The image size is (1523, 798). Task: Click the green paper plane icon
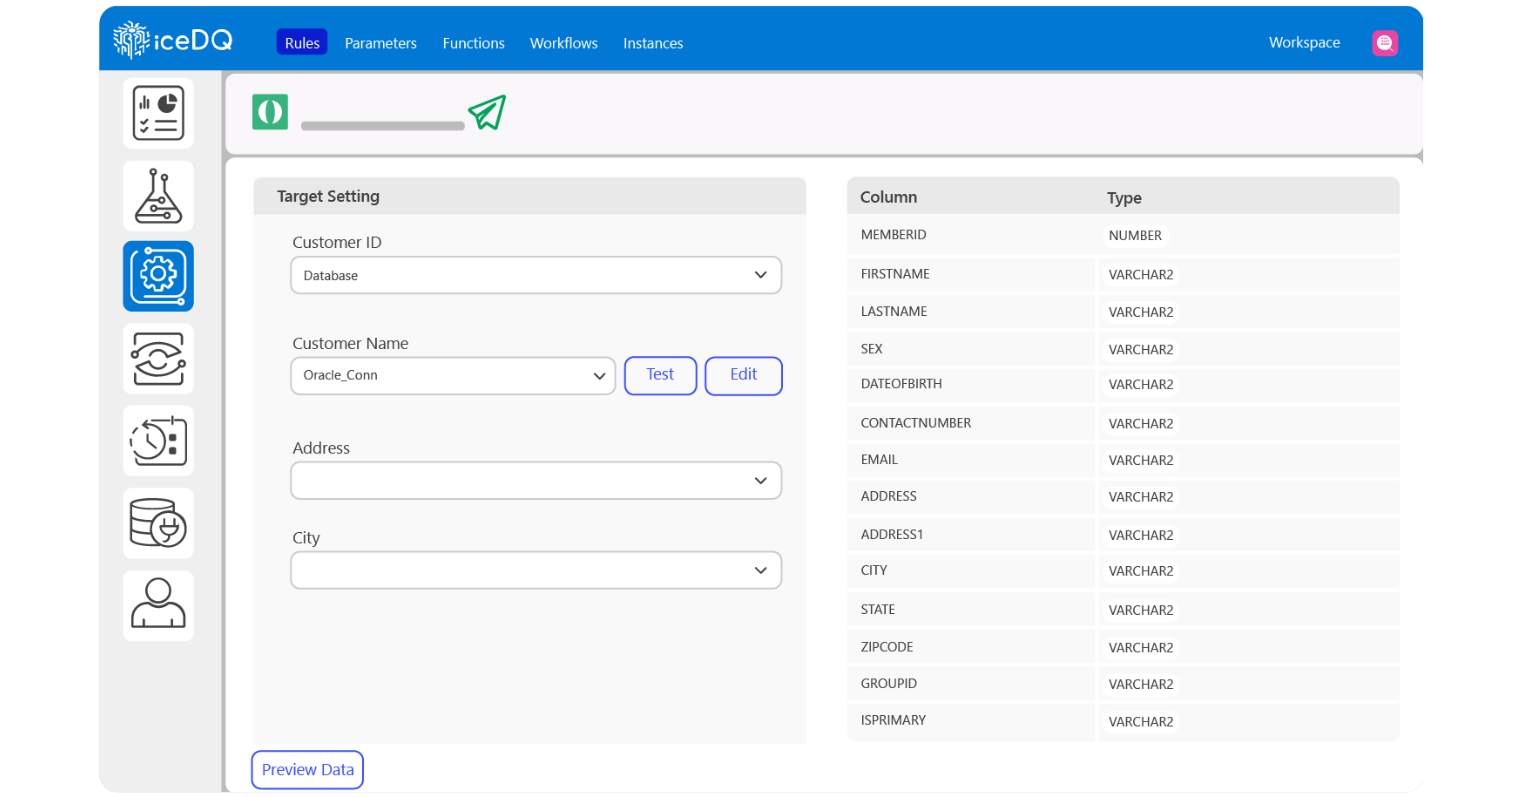[x=487, y=112]
